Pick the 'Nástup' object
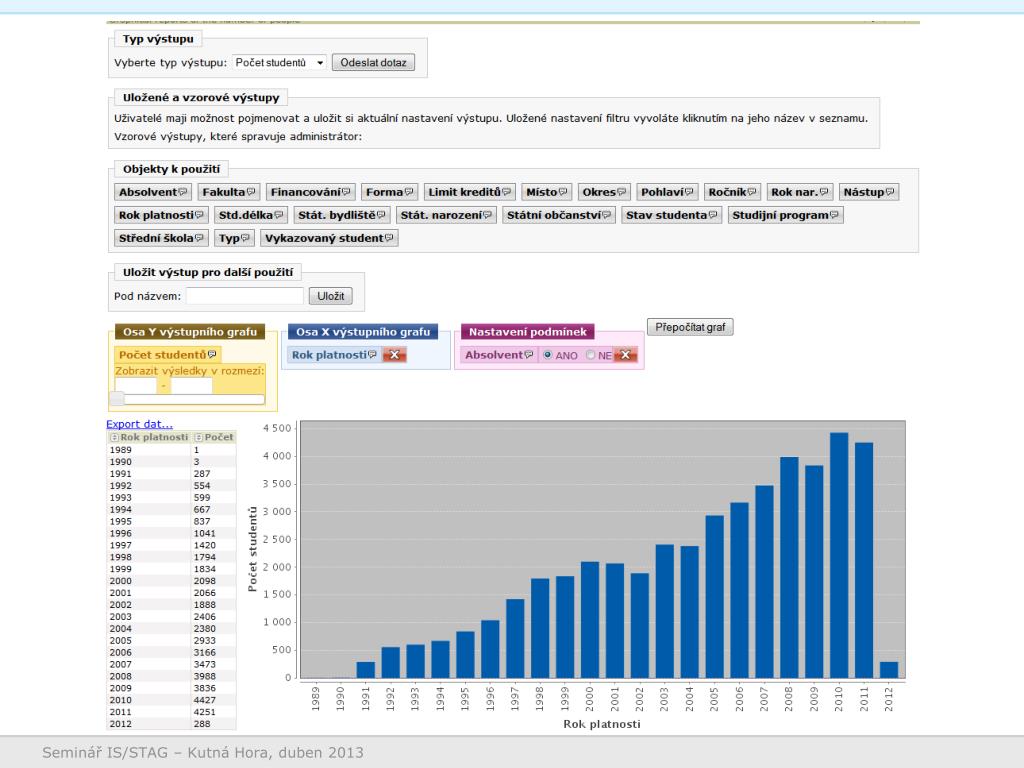 (869, 192)
